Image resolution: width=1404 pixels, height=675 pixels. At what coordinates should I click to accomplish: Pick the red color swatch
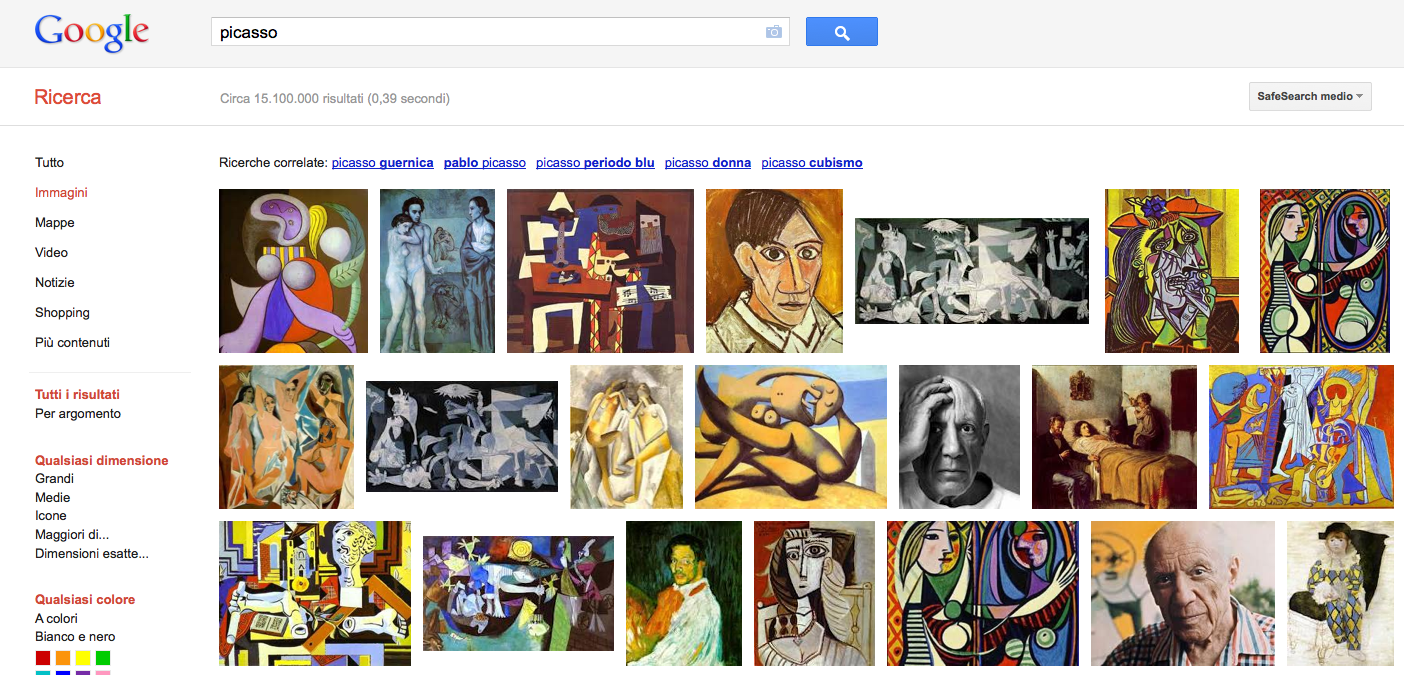[43, 658]
